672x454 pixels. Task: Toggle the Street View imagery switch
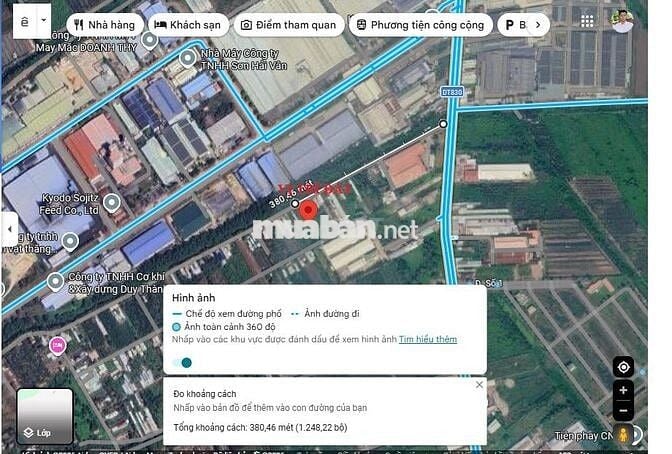[182, 363]
